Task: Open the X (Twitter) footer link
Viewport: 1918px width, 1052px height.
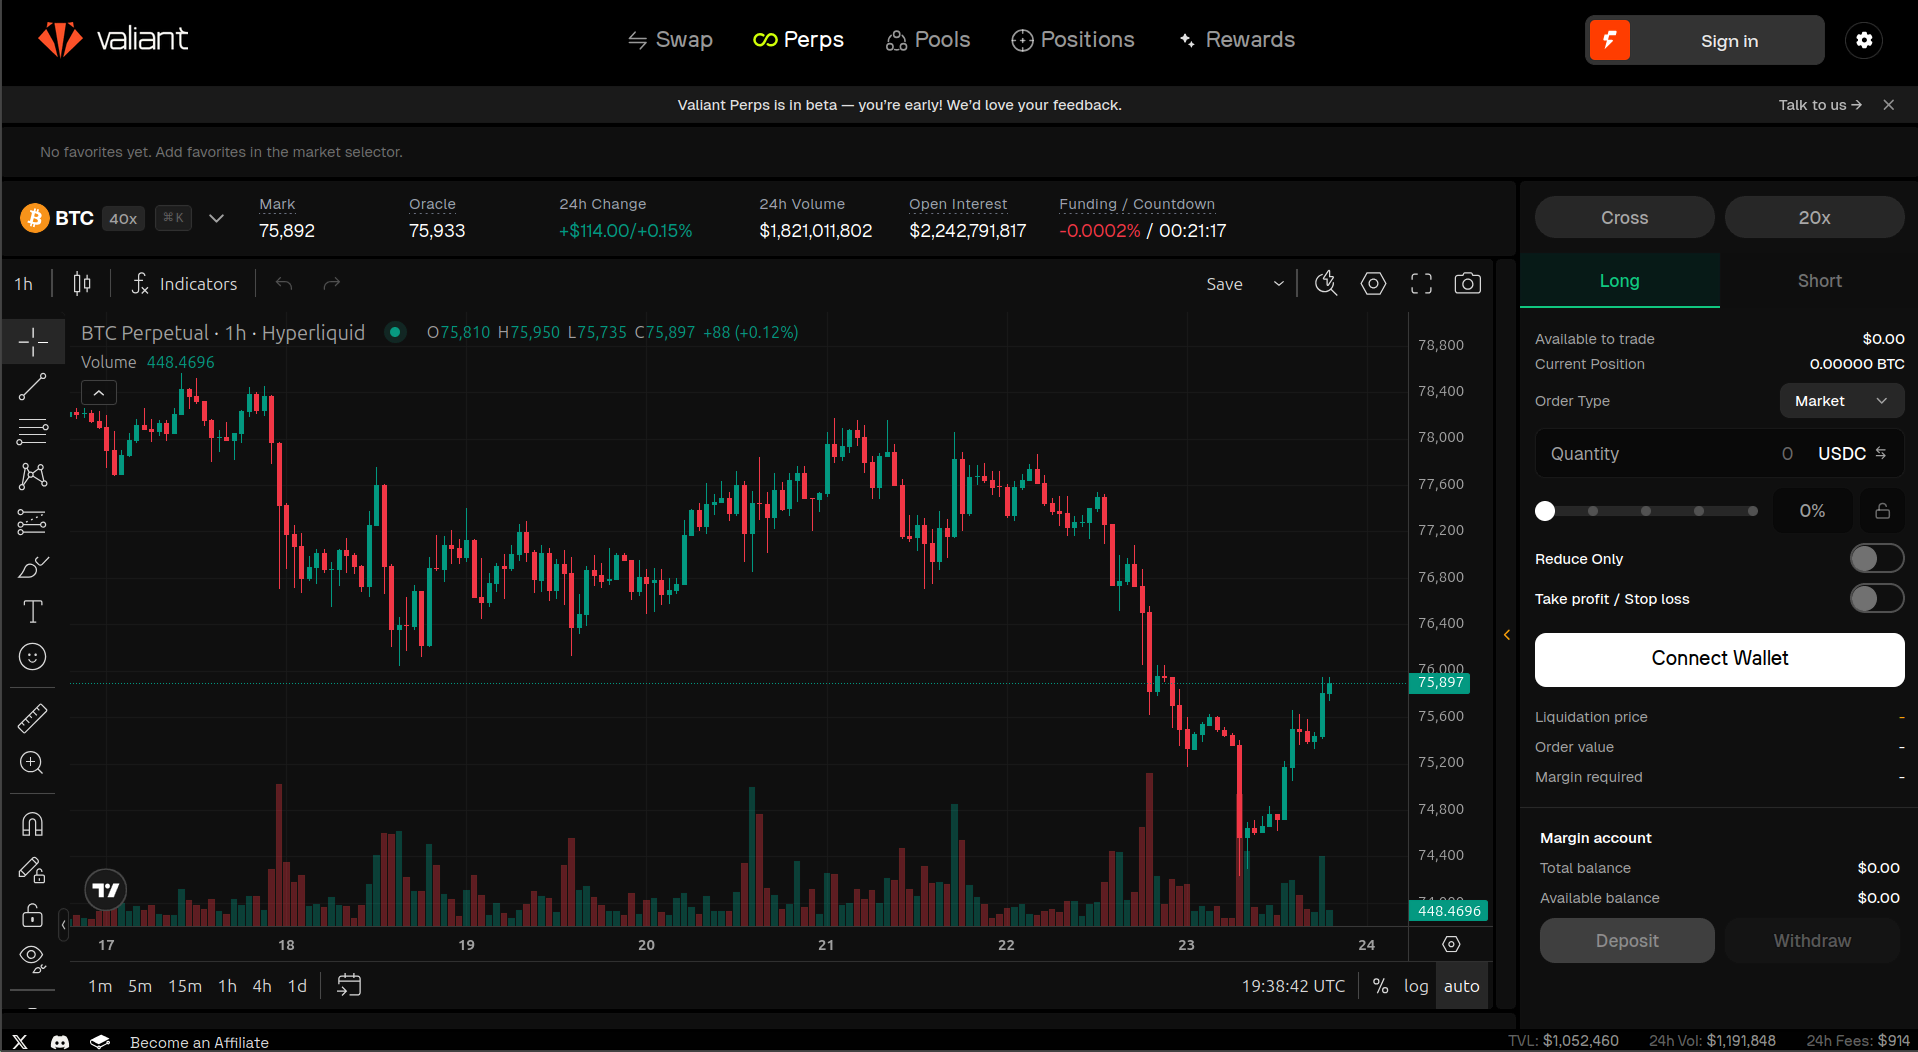Action: click(20, 1042)
